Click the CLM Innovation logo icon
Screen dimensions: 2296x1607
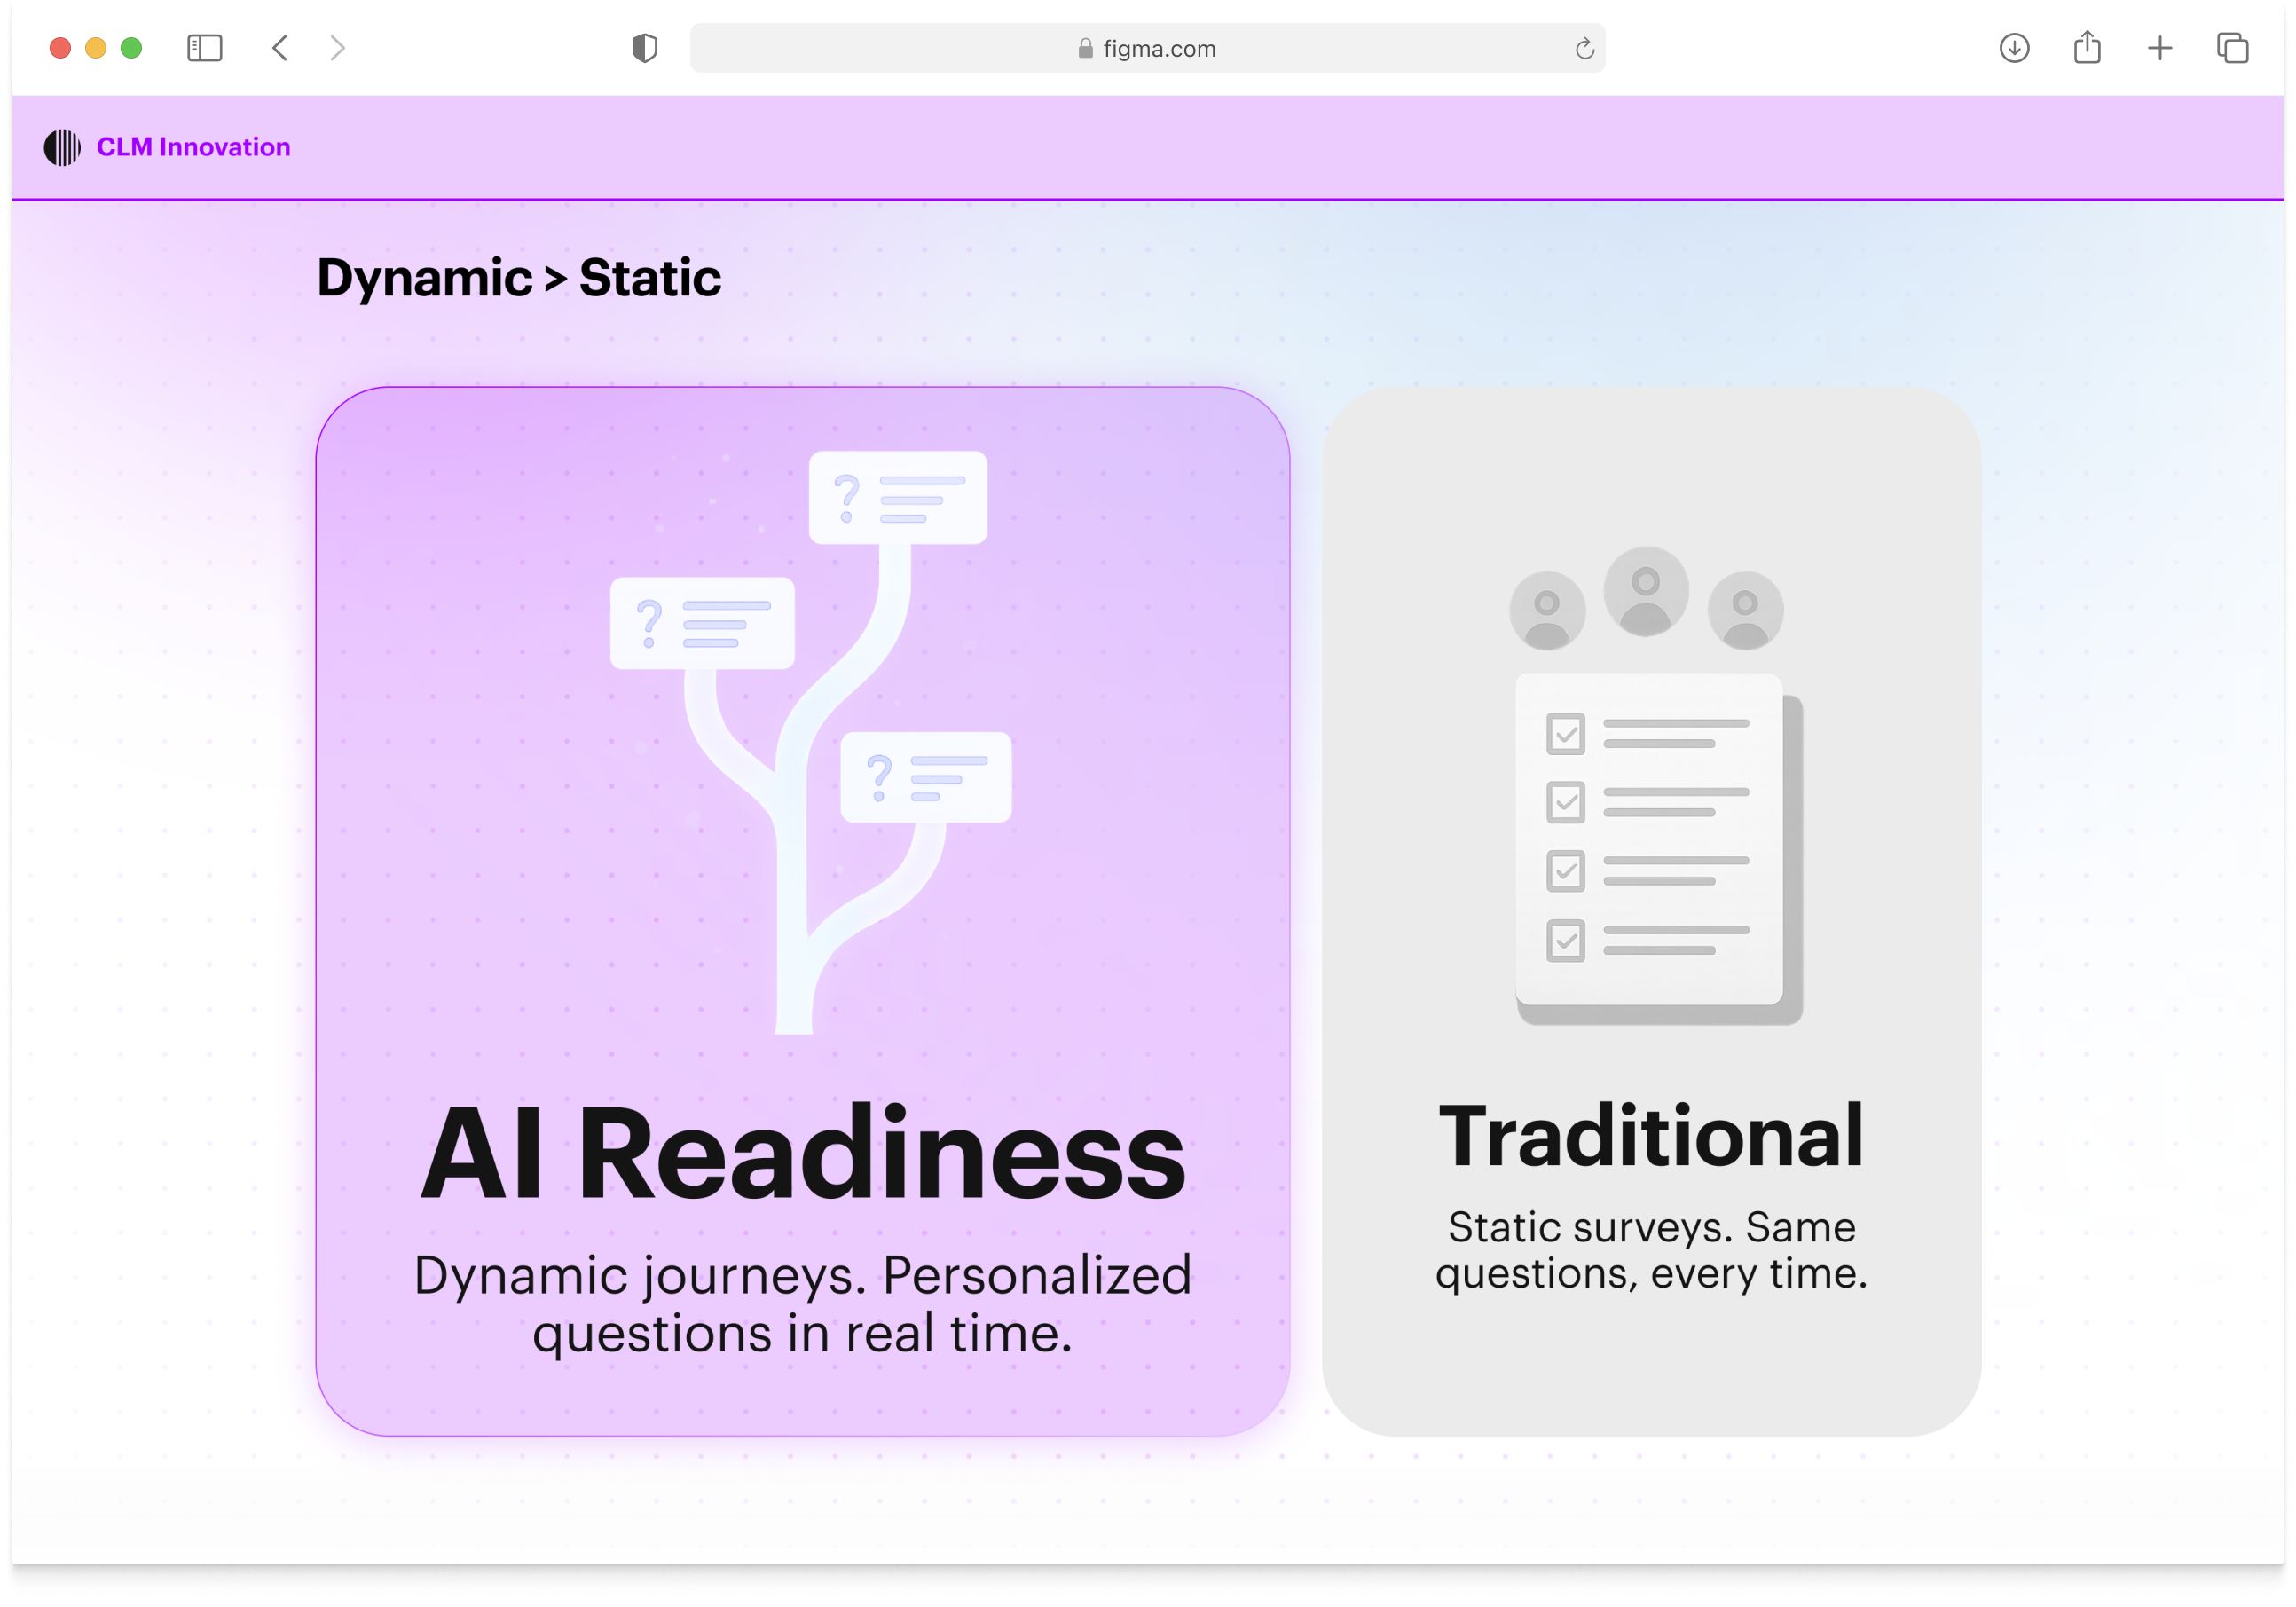point(62,146)
